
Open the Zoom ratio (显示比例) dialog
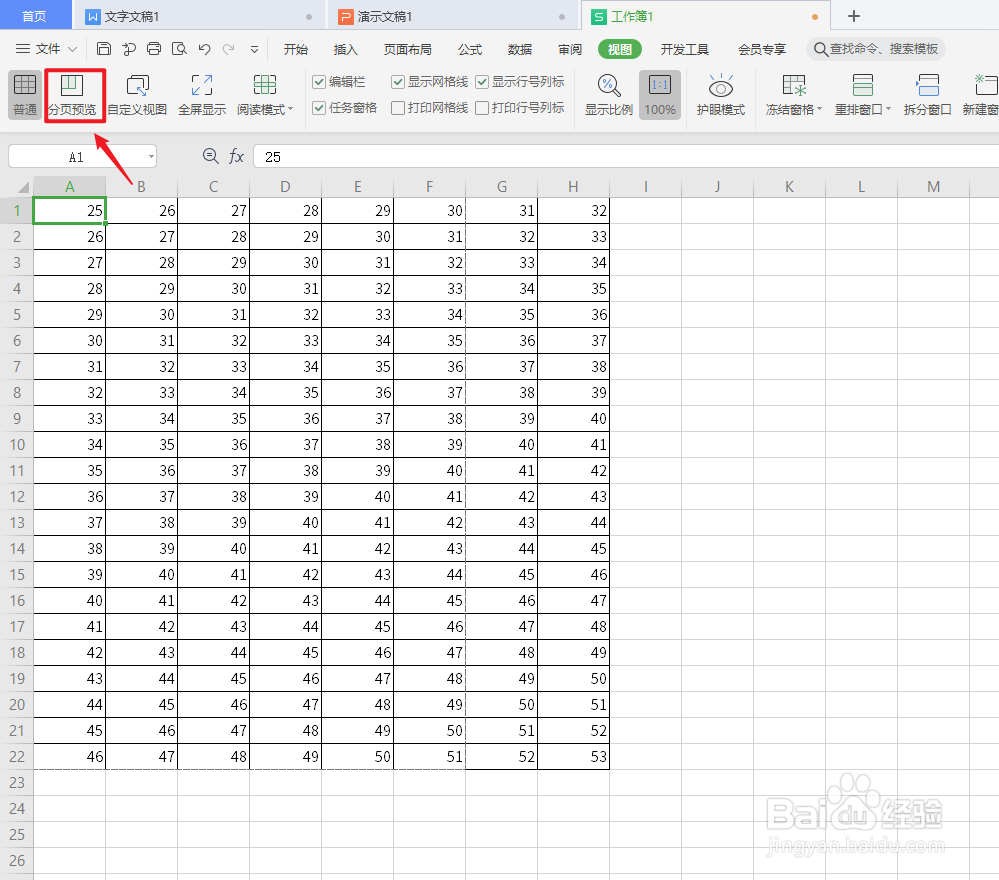tap(608, 94)
